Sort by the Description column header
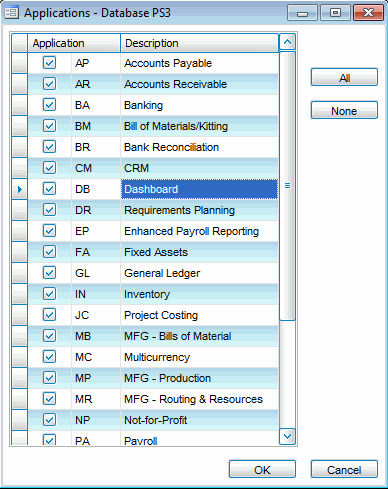Screen dimensions: 388x489 coord(199,43)
